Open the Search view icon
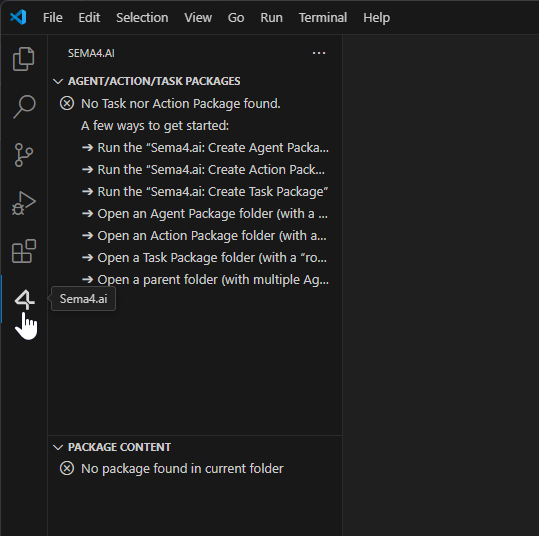The image size is (539, 536). pos(24,107)
